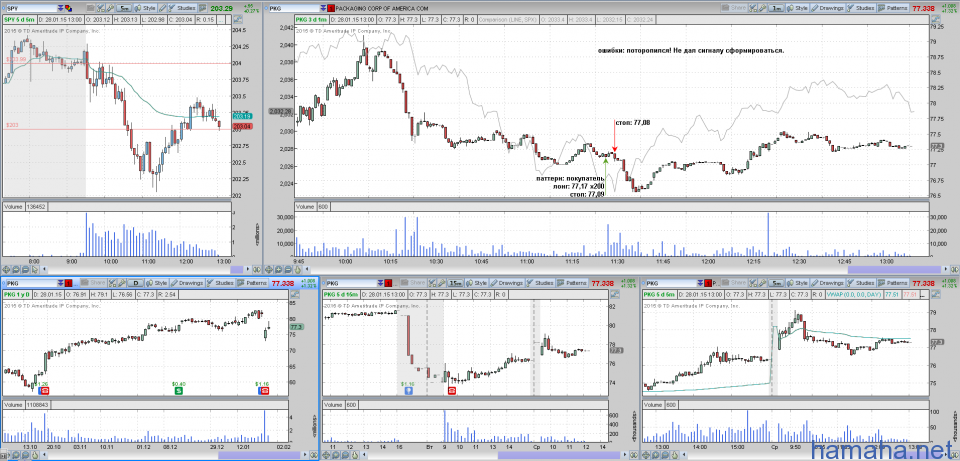Screen dimensions: 960x461
Task: Click price-axis settings icon on SPY chart
Action: click(238, 18)
